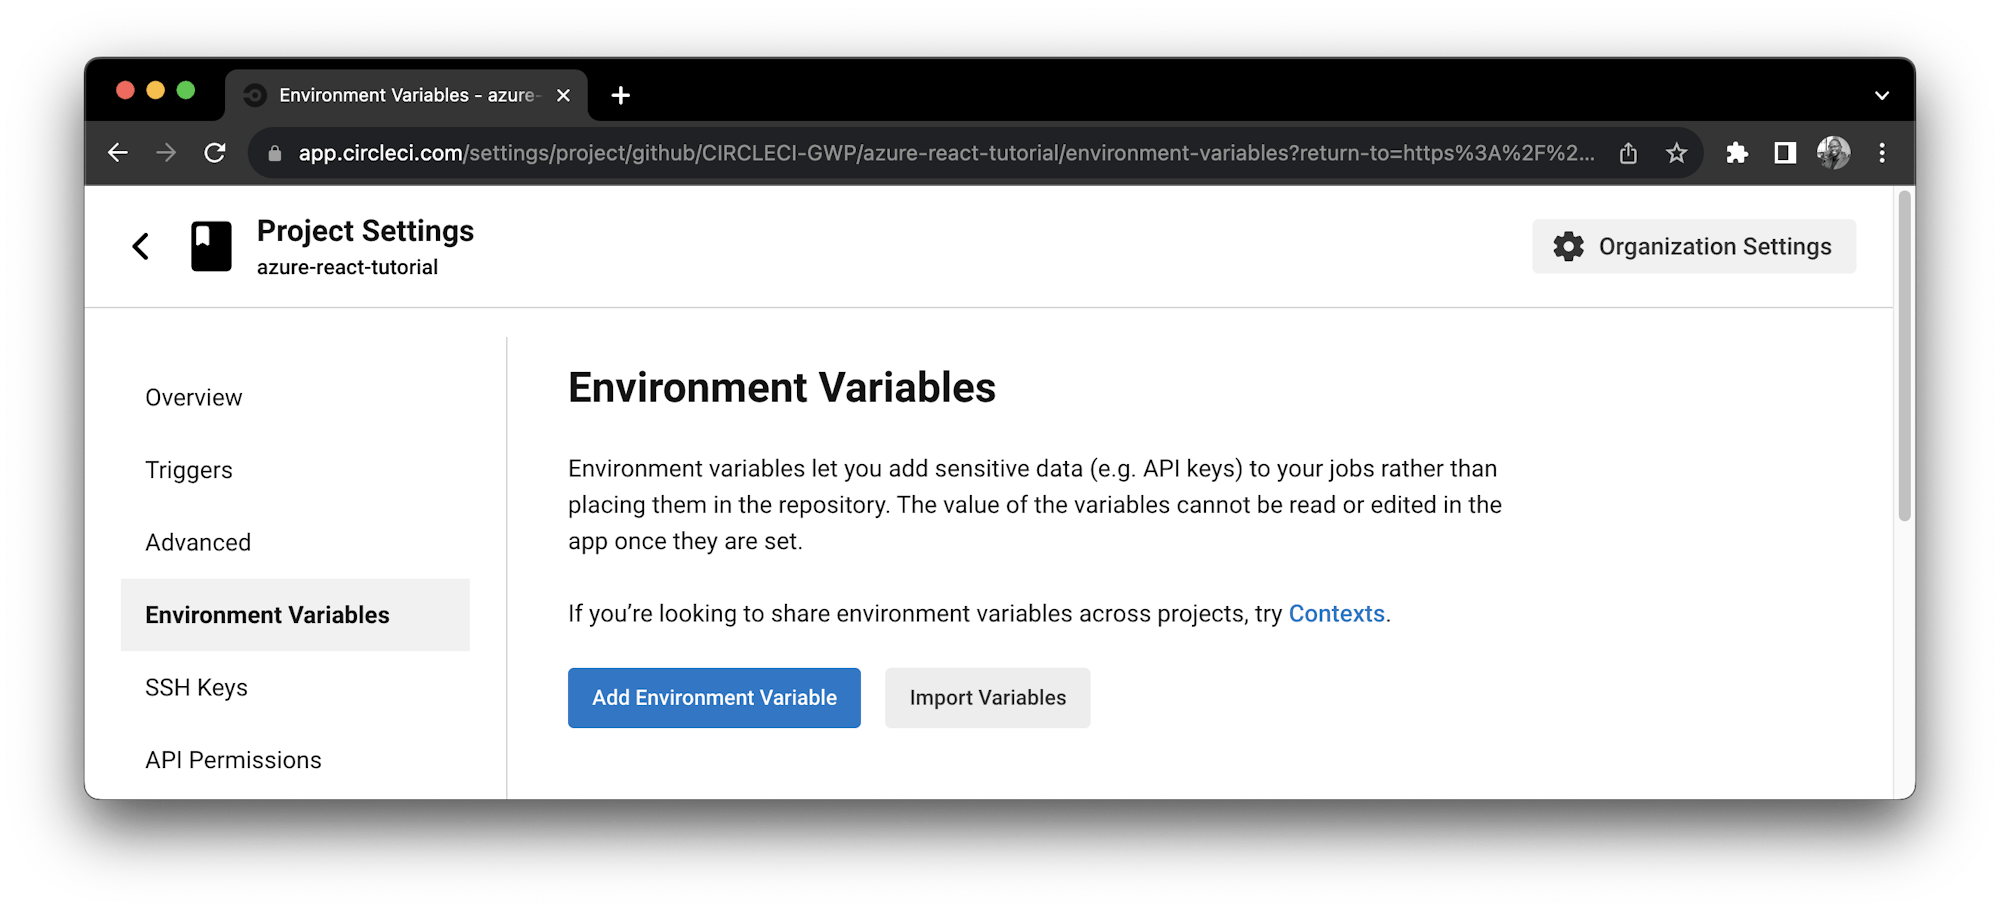This screenshot has height=911, width=2000.
Task: Click the back arrow beside Project Settings
Action: click(x=140, y=246)
